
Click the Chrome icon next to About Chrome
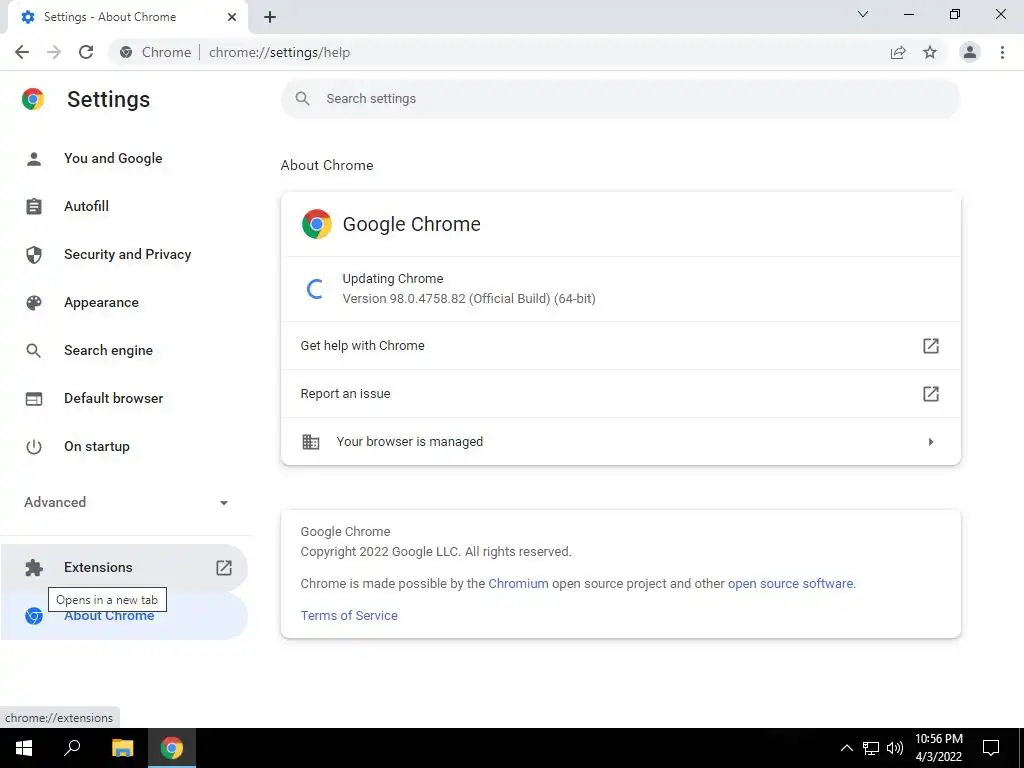pyautogui.click(x=34, y=616)
